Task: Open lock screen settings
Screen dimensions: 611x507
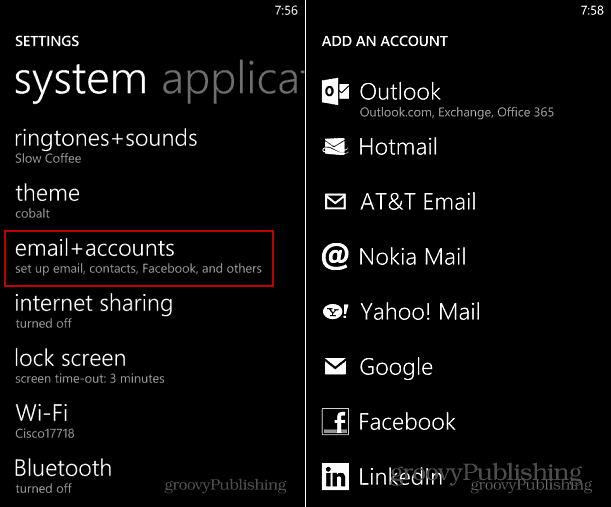Action: point(90,366)
